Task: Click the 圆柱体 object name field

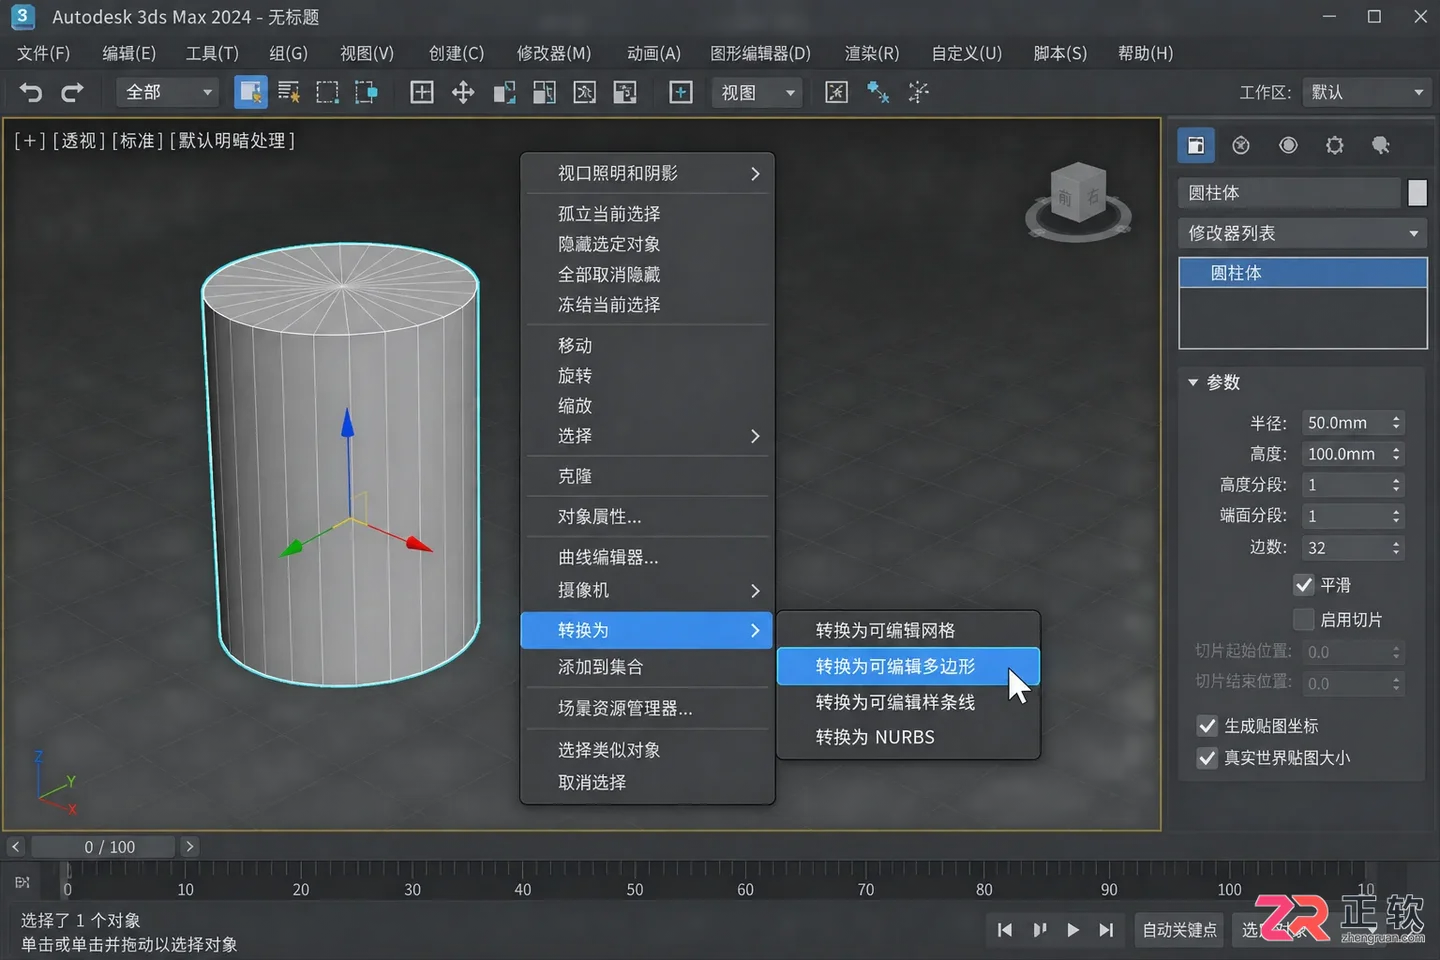Action: click(1290, 193)
